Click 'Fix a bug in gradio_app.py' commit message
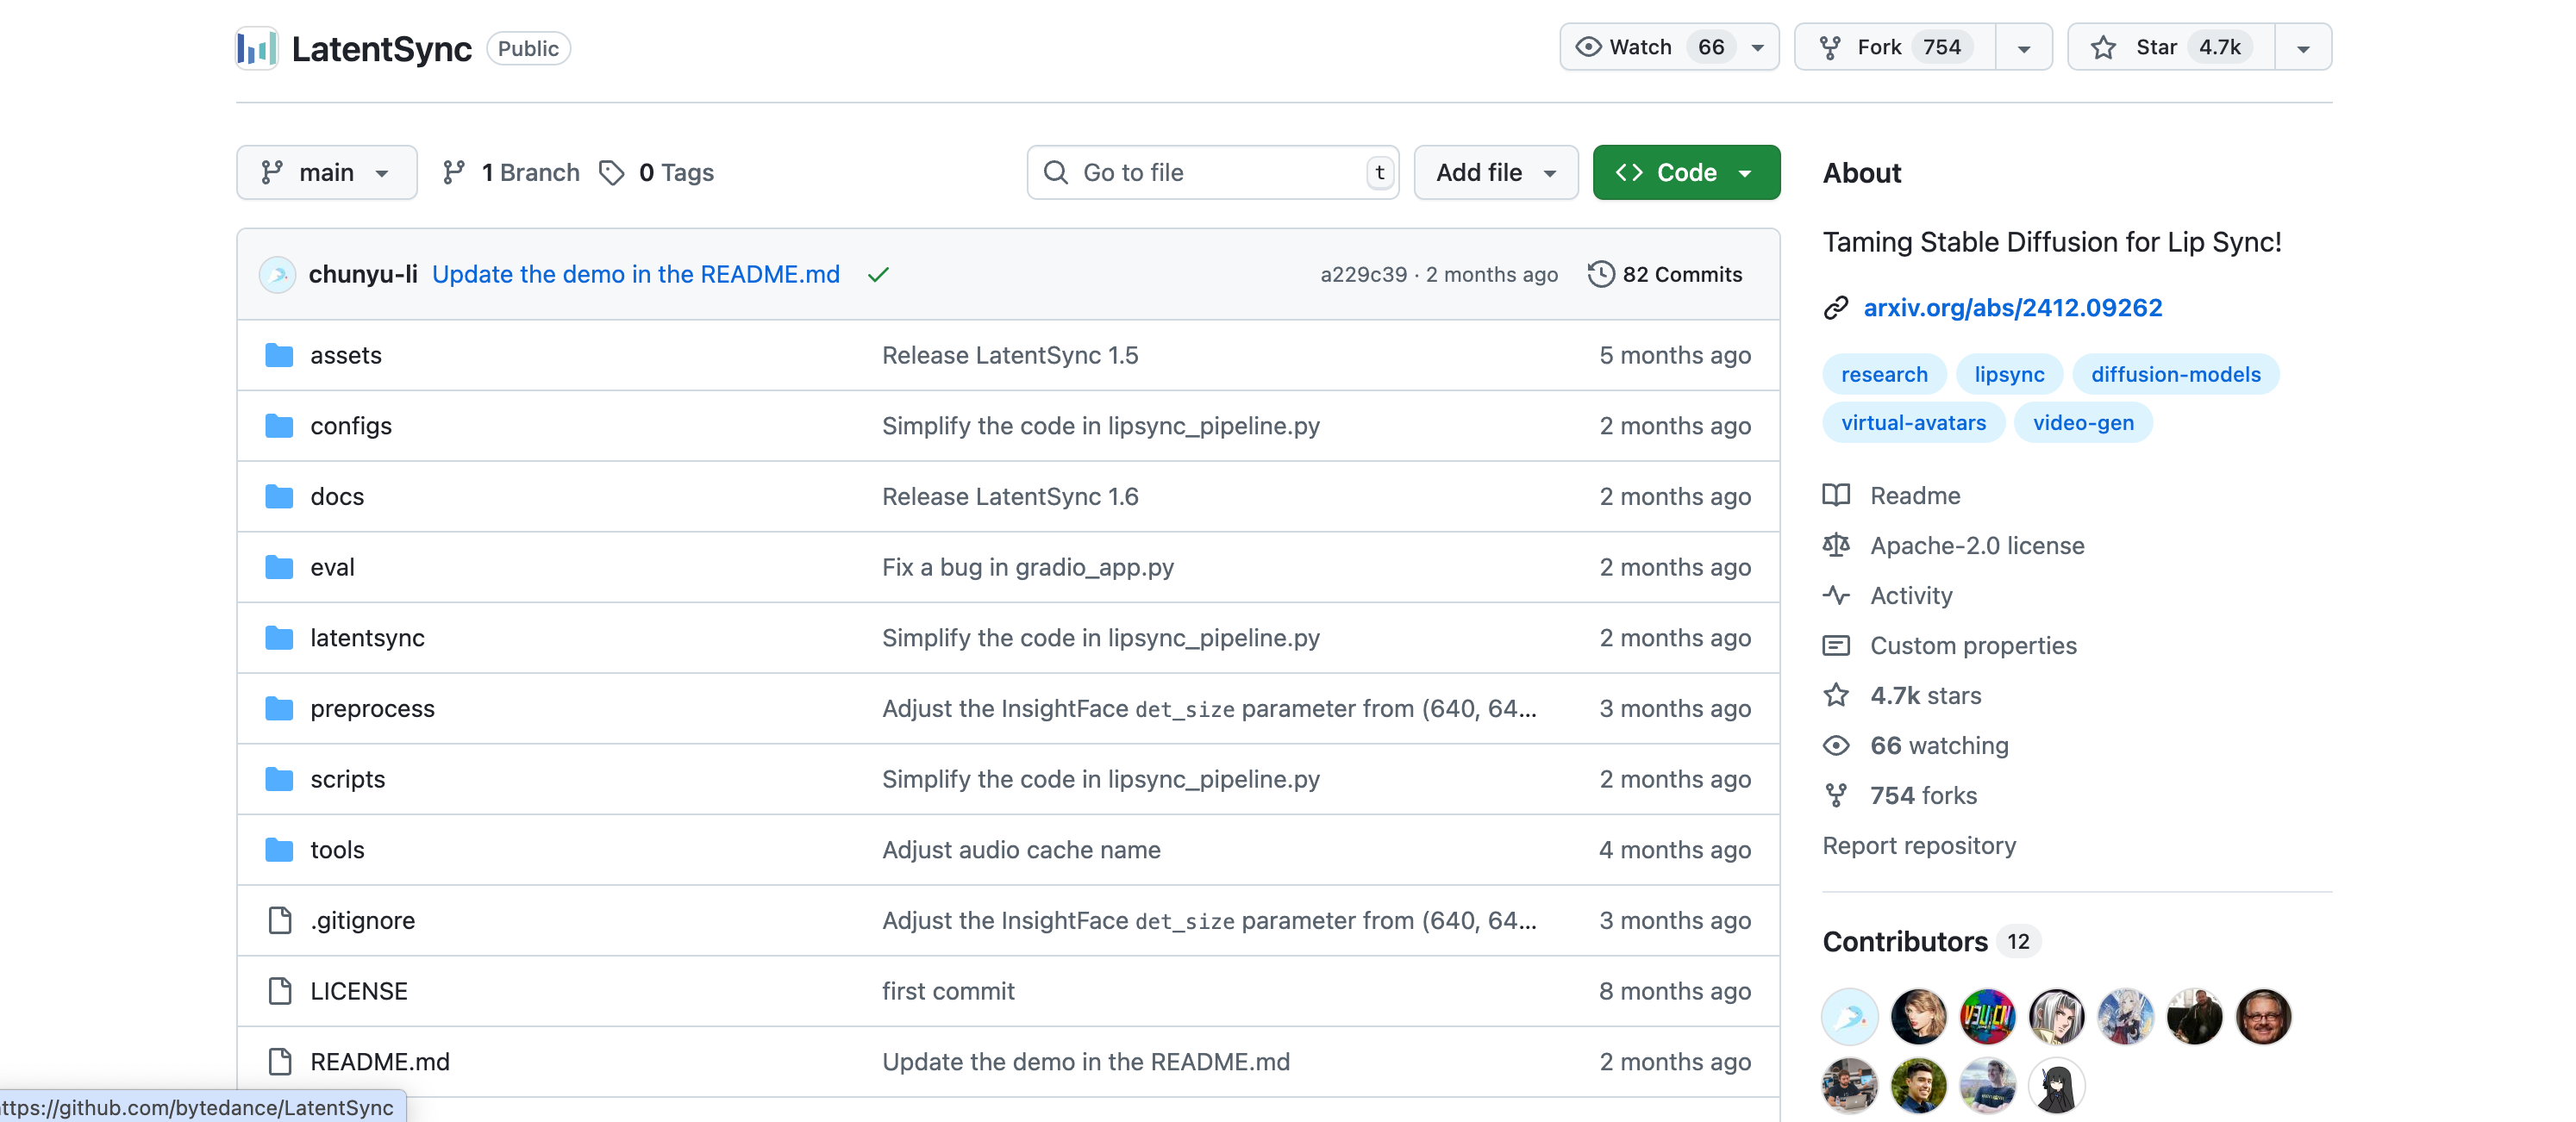The width and height of the screenshot is (2576, 1122). coord(1027,567)
